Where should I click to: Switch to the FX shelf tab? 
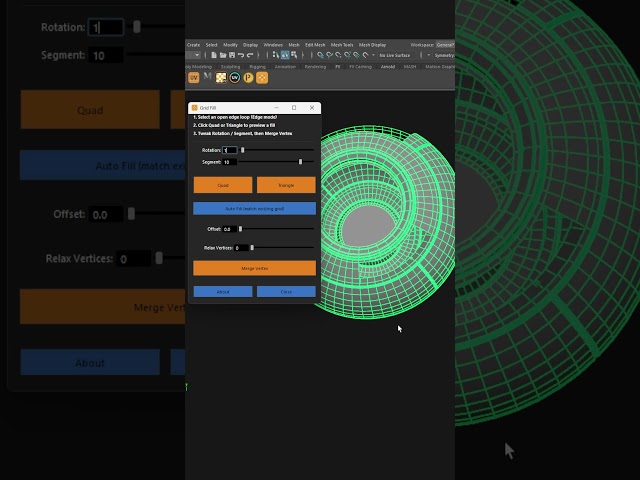tap(338, 67)
